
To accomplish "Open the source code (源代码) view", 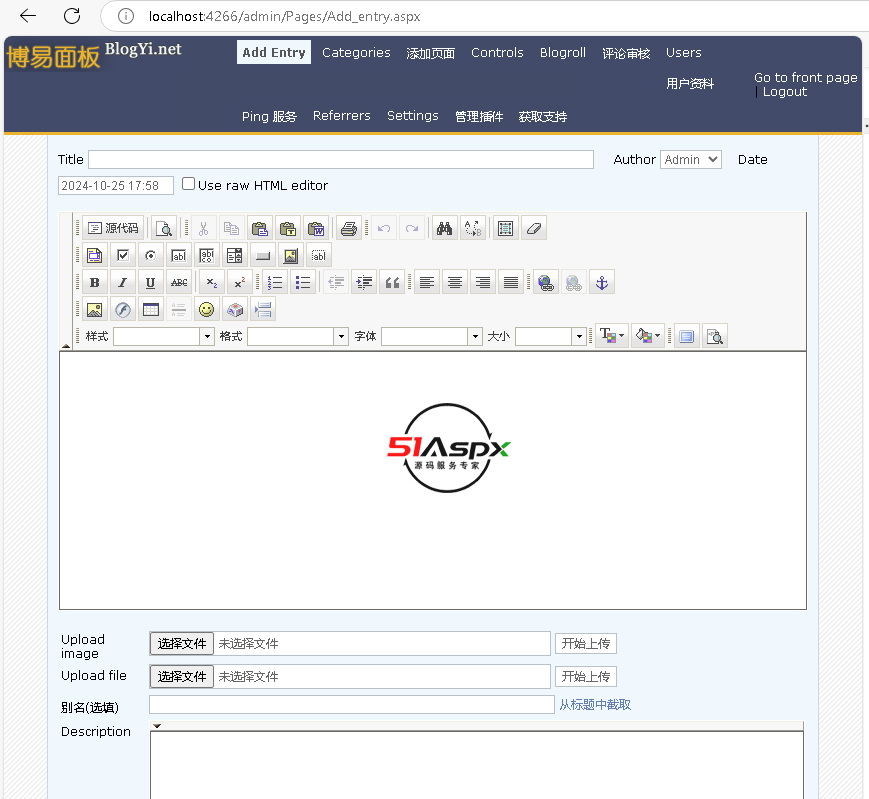I will click(113, 228).
